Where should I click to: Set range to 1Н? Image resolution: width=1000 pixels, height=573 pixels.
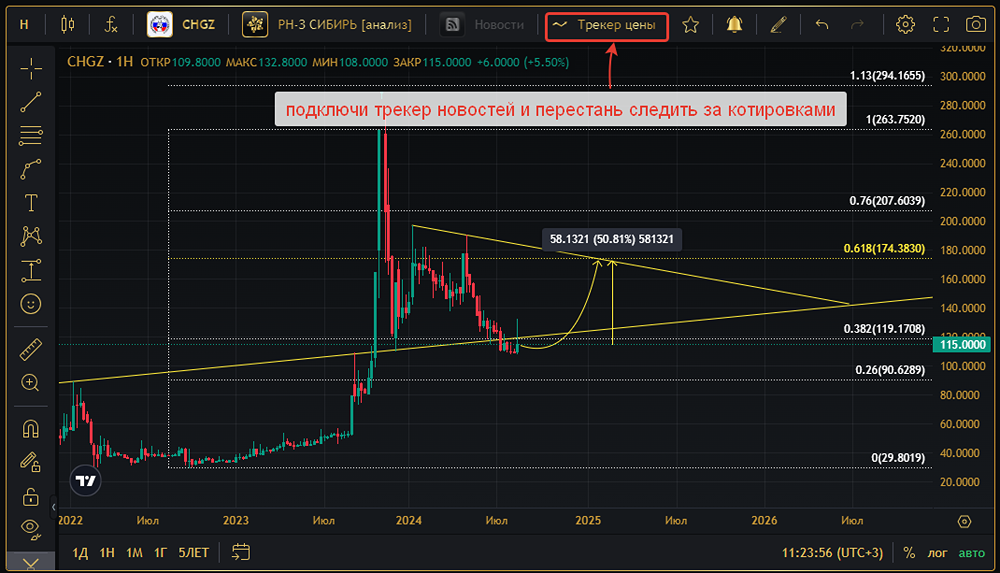(107, 553)
